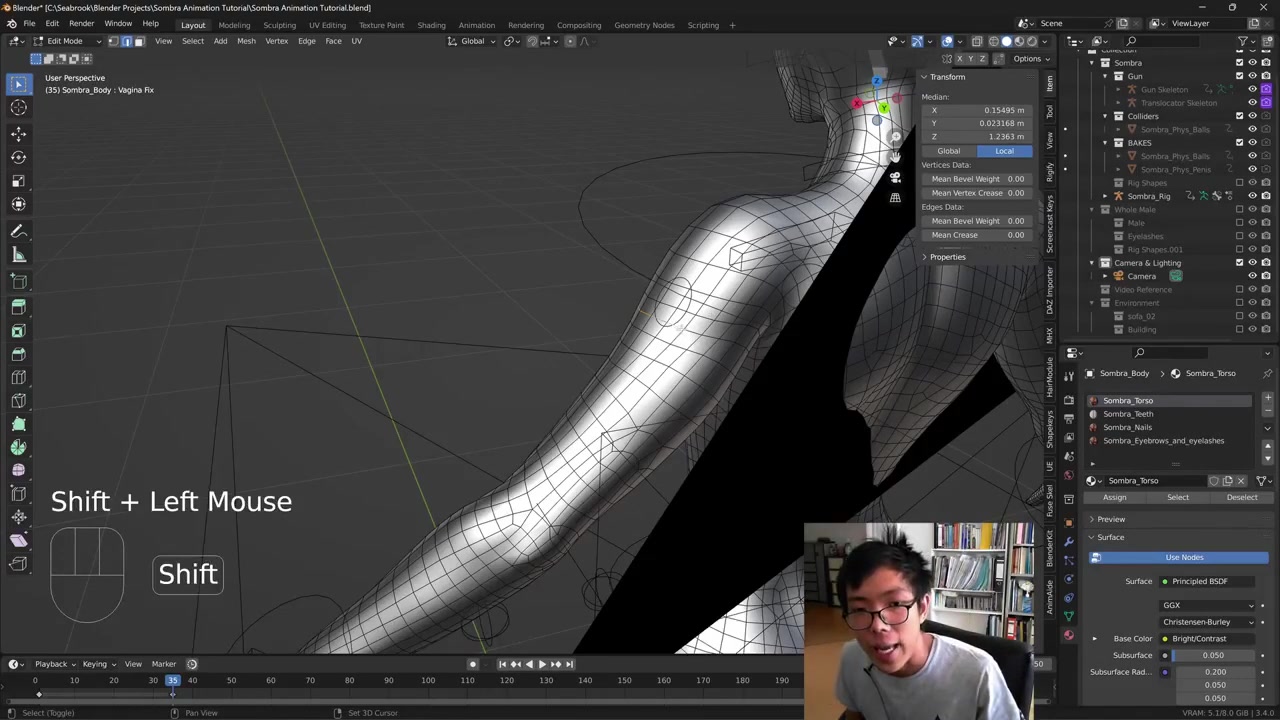Choose the Measure tool
The width and height of the screenshot is (1280, 720).
pyautogui.click(x=18, y=255)
